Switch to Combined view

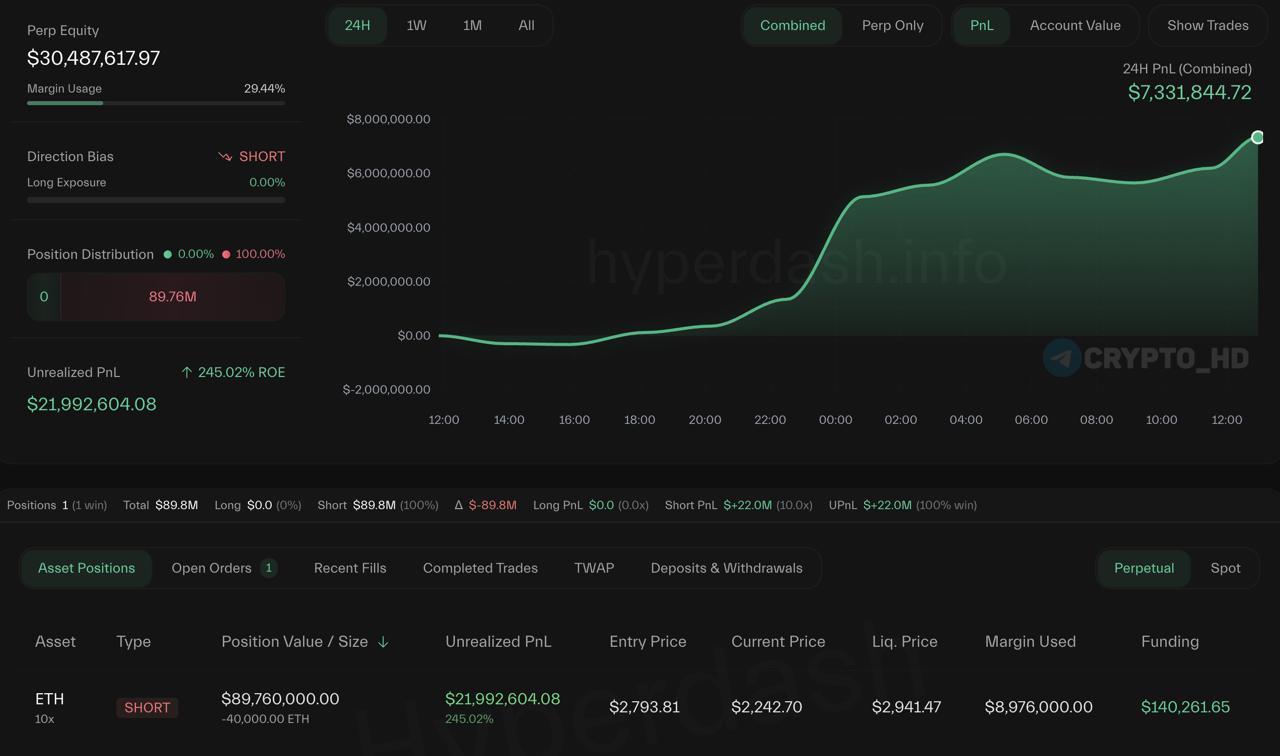793,25
